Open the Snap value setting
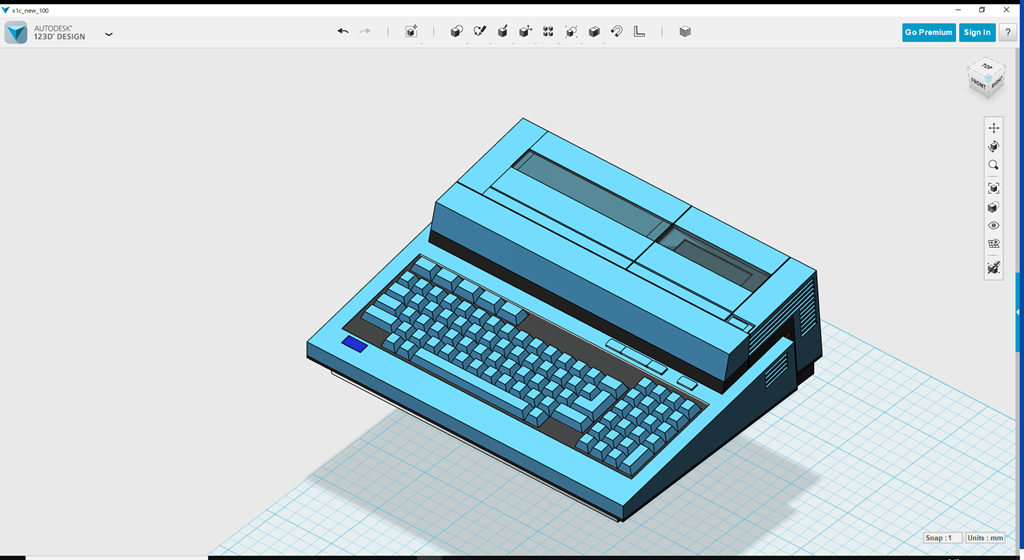The width and height of the screenshot is (1024, 560). tap(940, 538)
